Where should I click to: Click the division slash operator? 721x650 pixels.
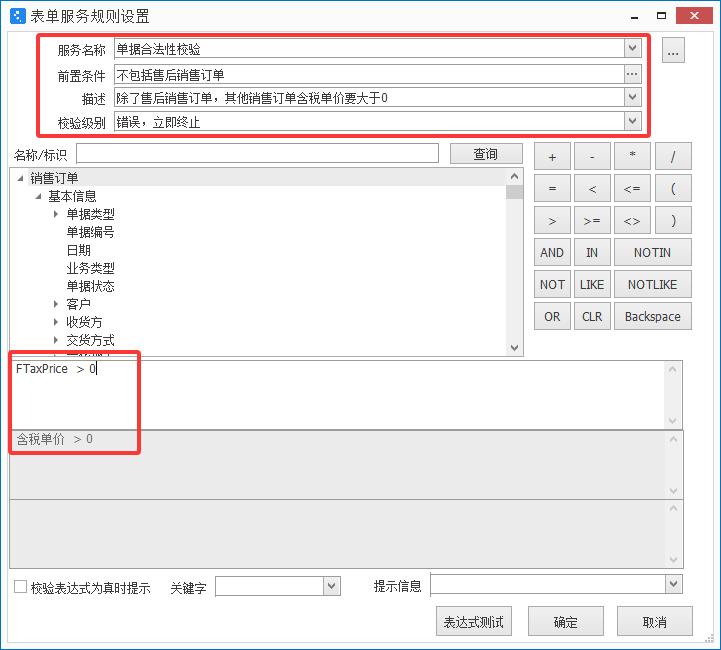(x=673, y=157)
